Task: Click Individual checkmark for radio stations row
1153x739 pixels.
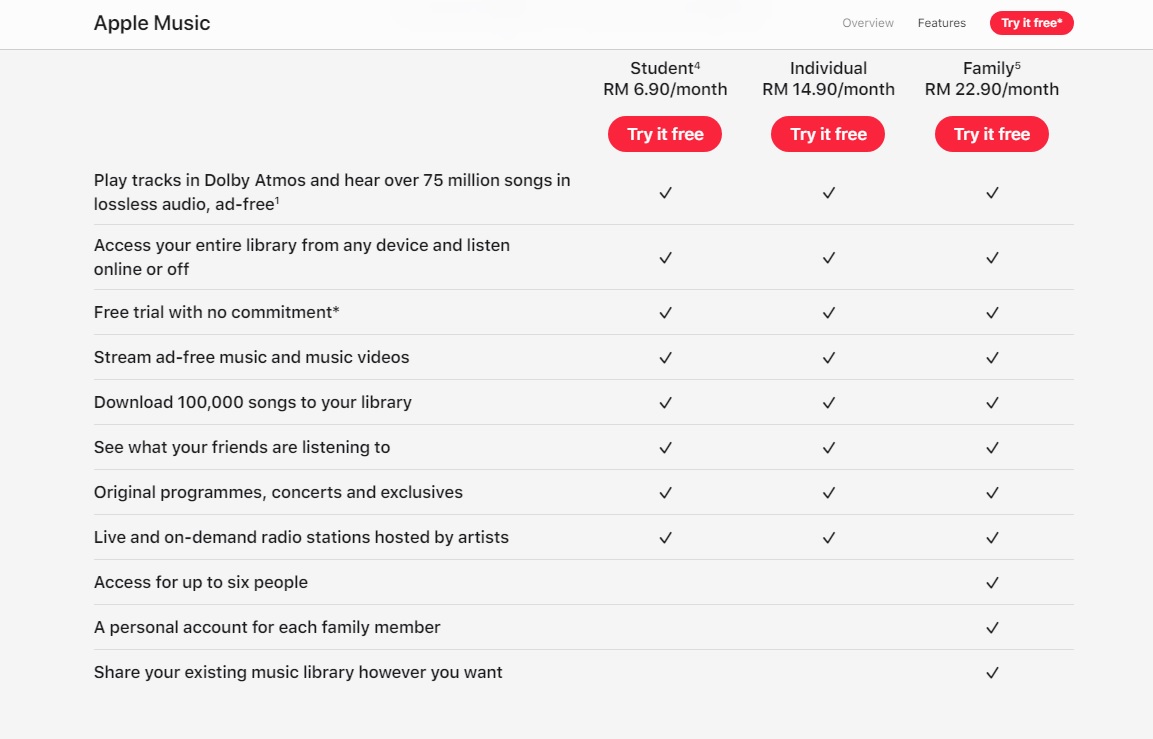Action: coord(829,538)
